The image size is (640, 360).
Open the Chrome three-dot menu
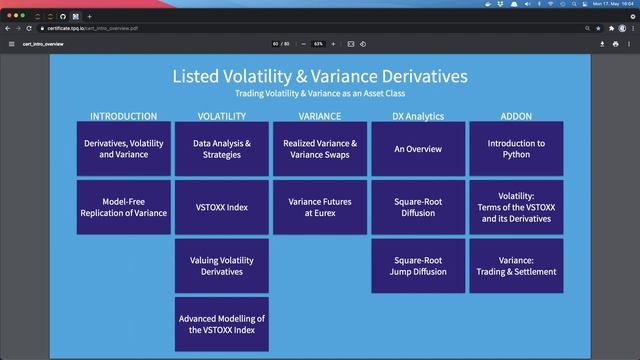633,29
